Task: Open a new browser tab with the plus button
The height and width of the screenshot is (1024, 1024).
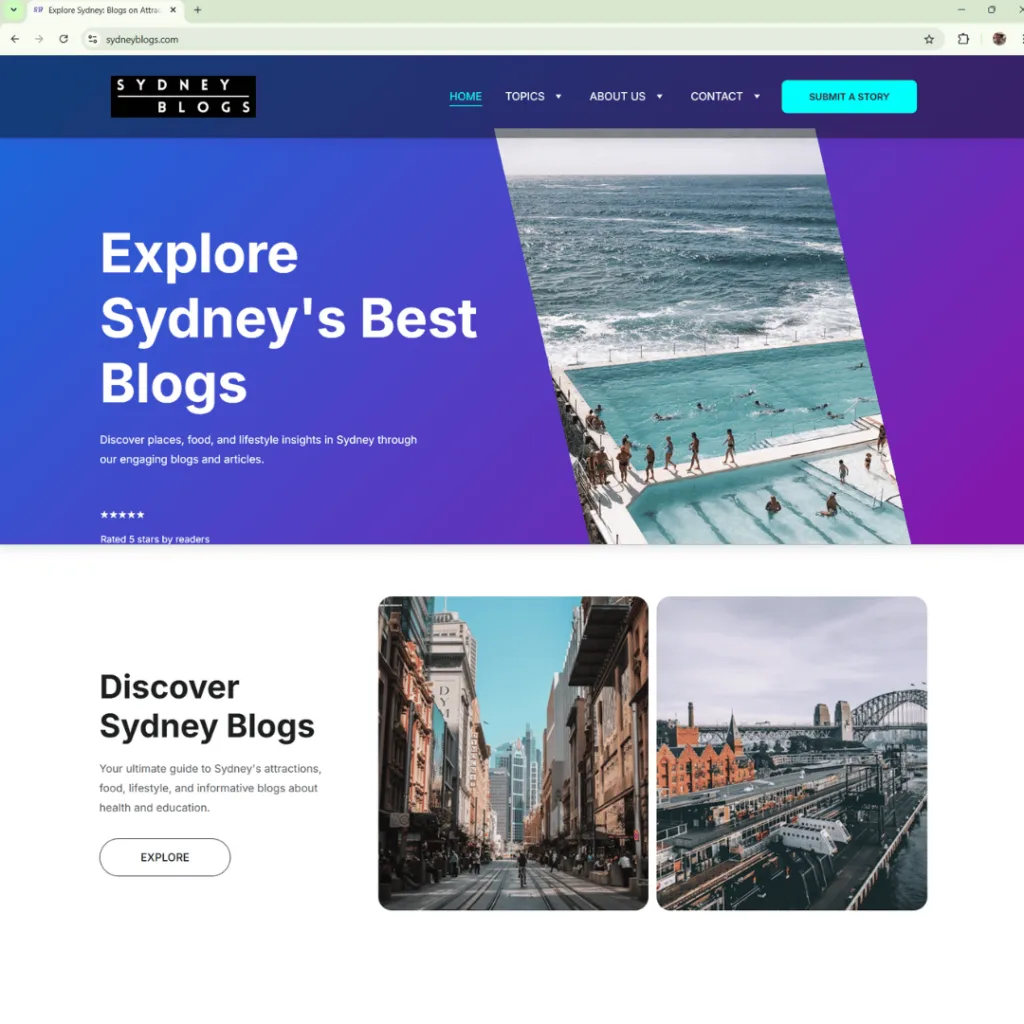Action: [197, 10]
